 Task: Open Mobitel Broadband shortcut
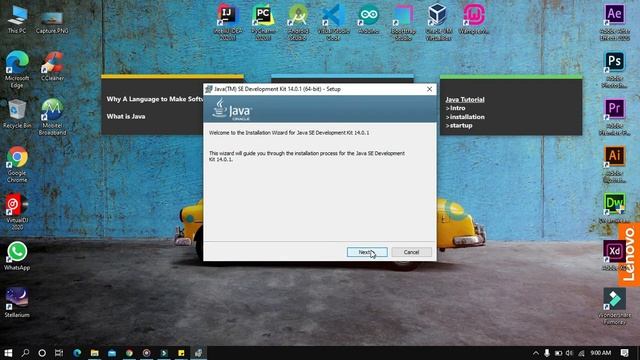tap(52, 117)
